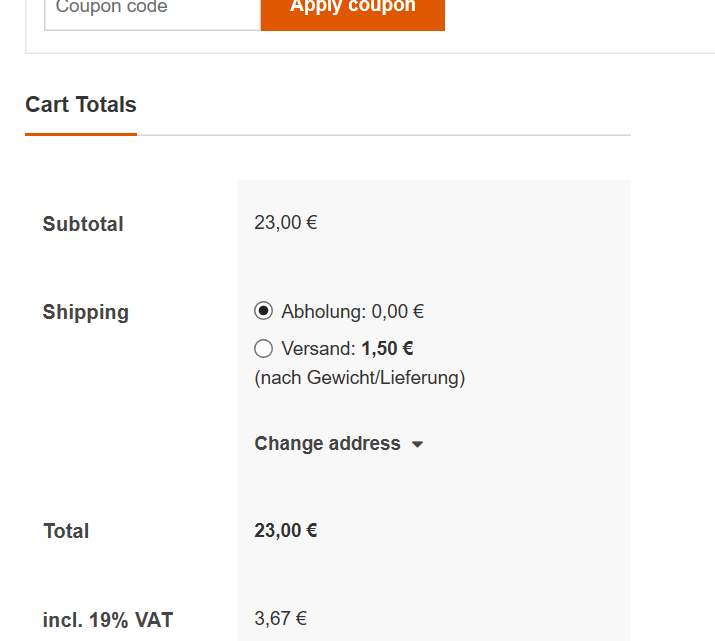This screenshot has height=641, width=715.
Task: Click the bold total amount 23,00 €
Action: coord(286,530)
